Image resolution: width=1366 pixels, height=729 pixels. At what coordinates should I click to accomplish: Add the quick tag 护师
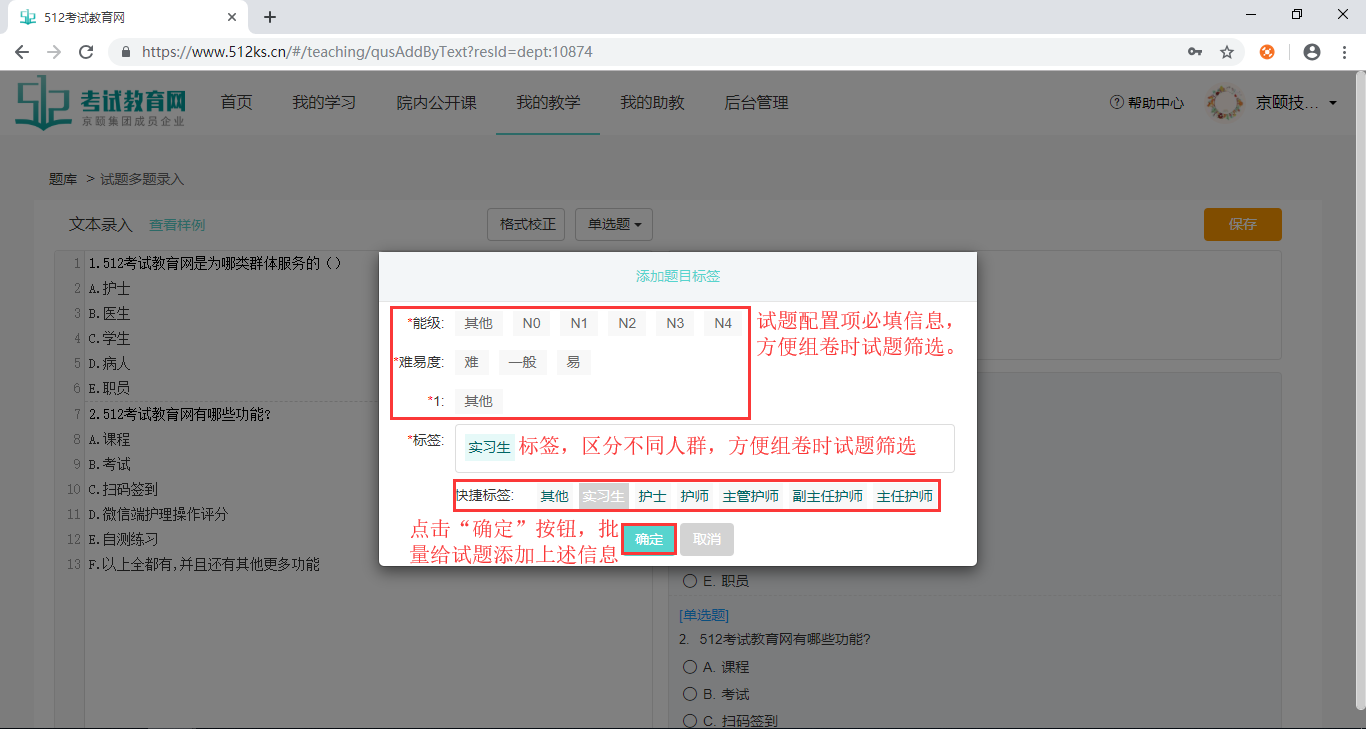[694, 496]
